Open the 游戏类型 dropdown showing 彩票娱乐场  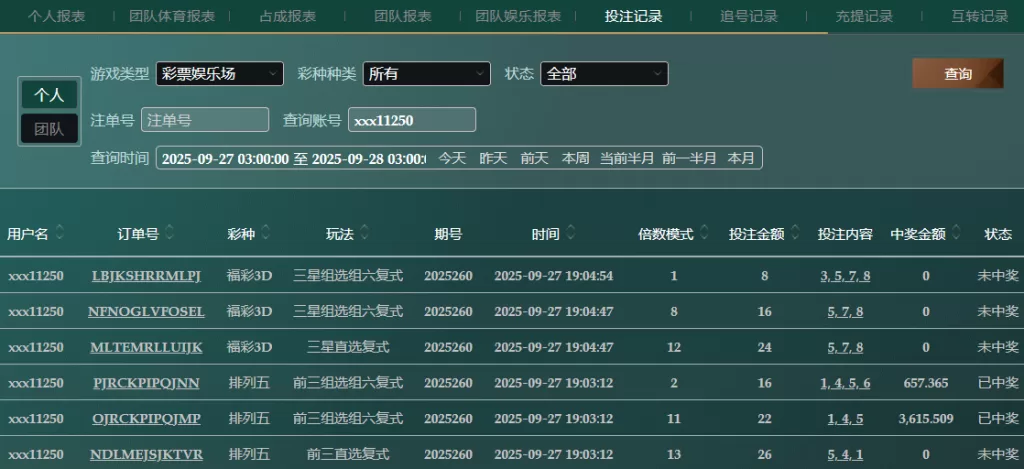[x=220, y=74]
